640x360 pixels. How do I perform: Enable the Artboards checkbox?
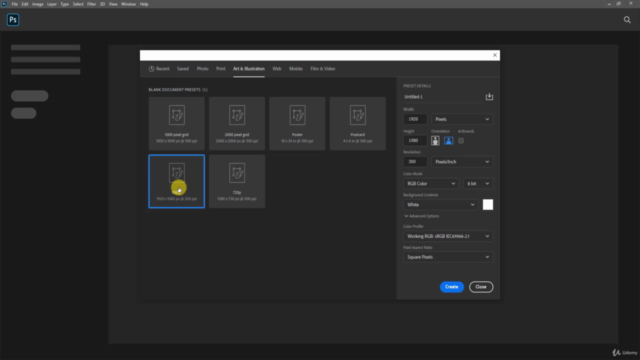pyautogui.click(x=461, y=141)
